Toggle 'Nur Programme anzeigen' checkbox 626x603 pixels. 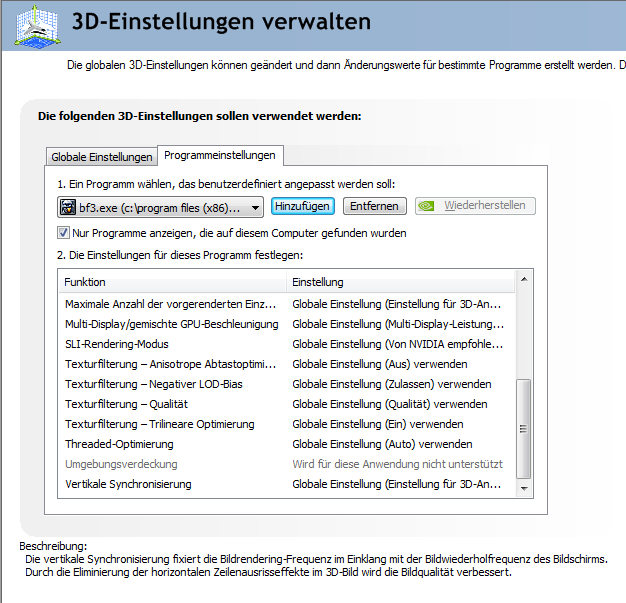[x=63, y=233]
